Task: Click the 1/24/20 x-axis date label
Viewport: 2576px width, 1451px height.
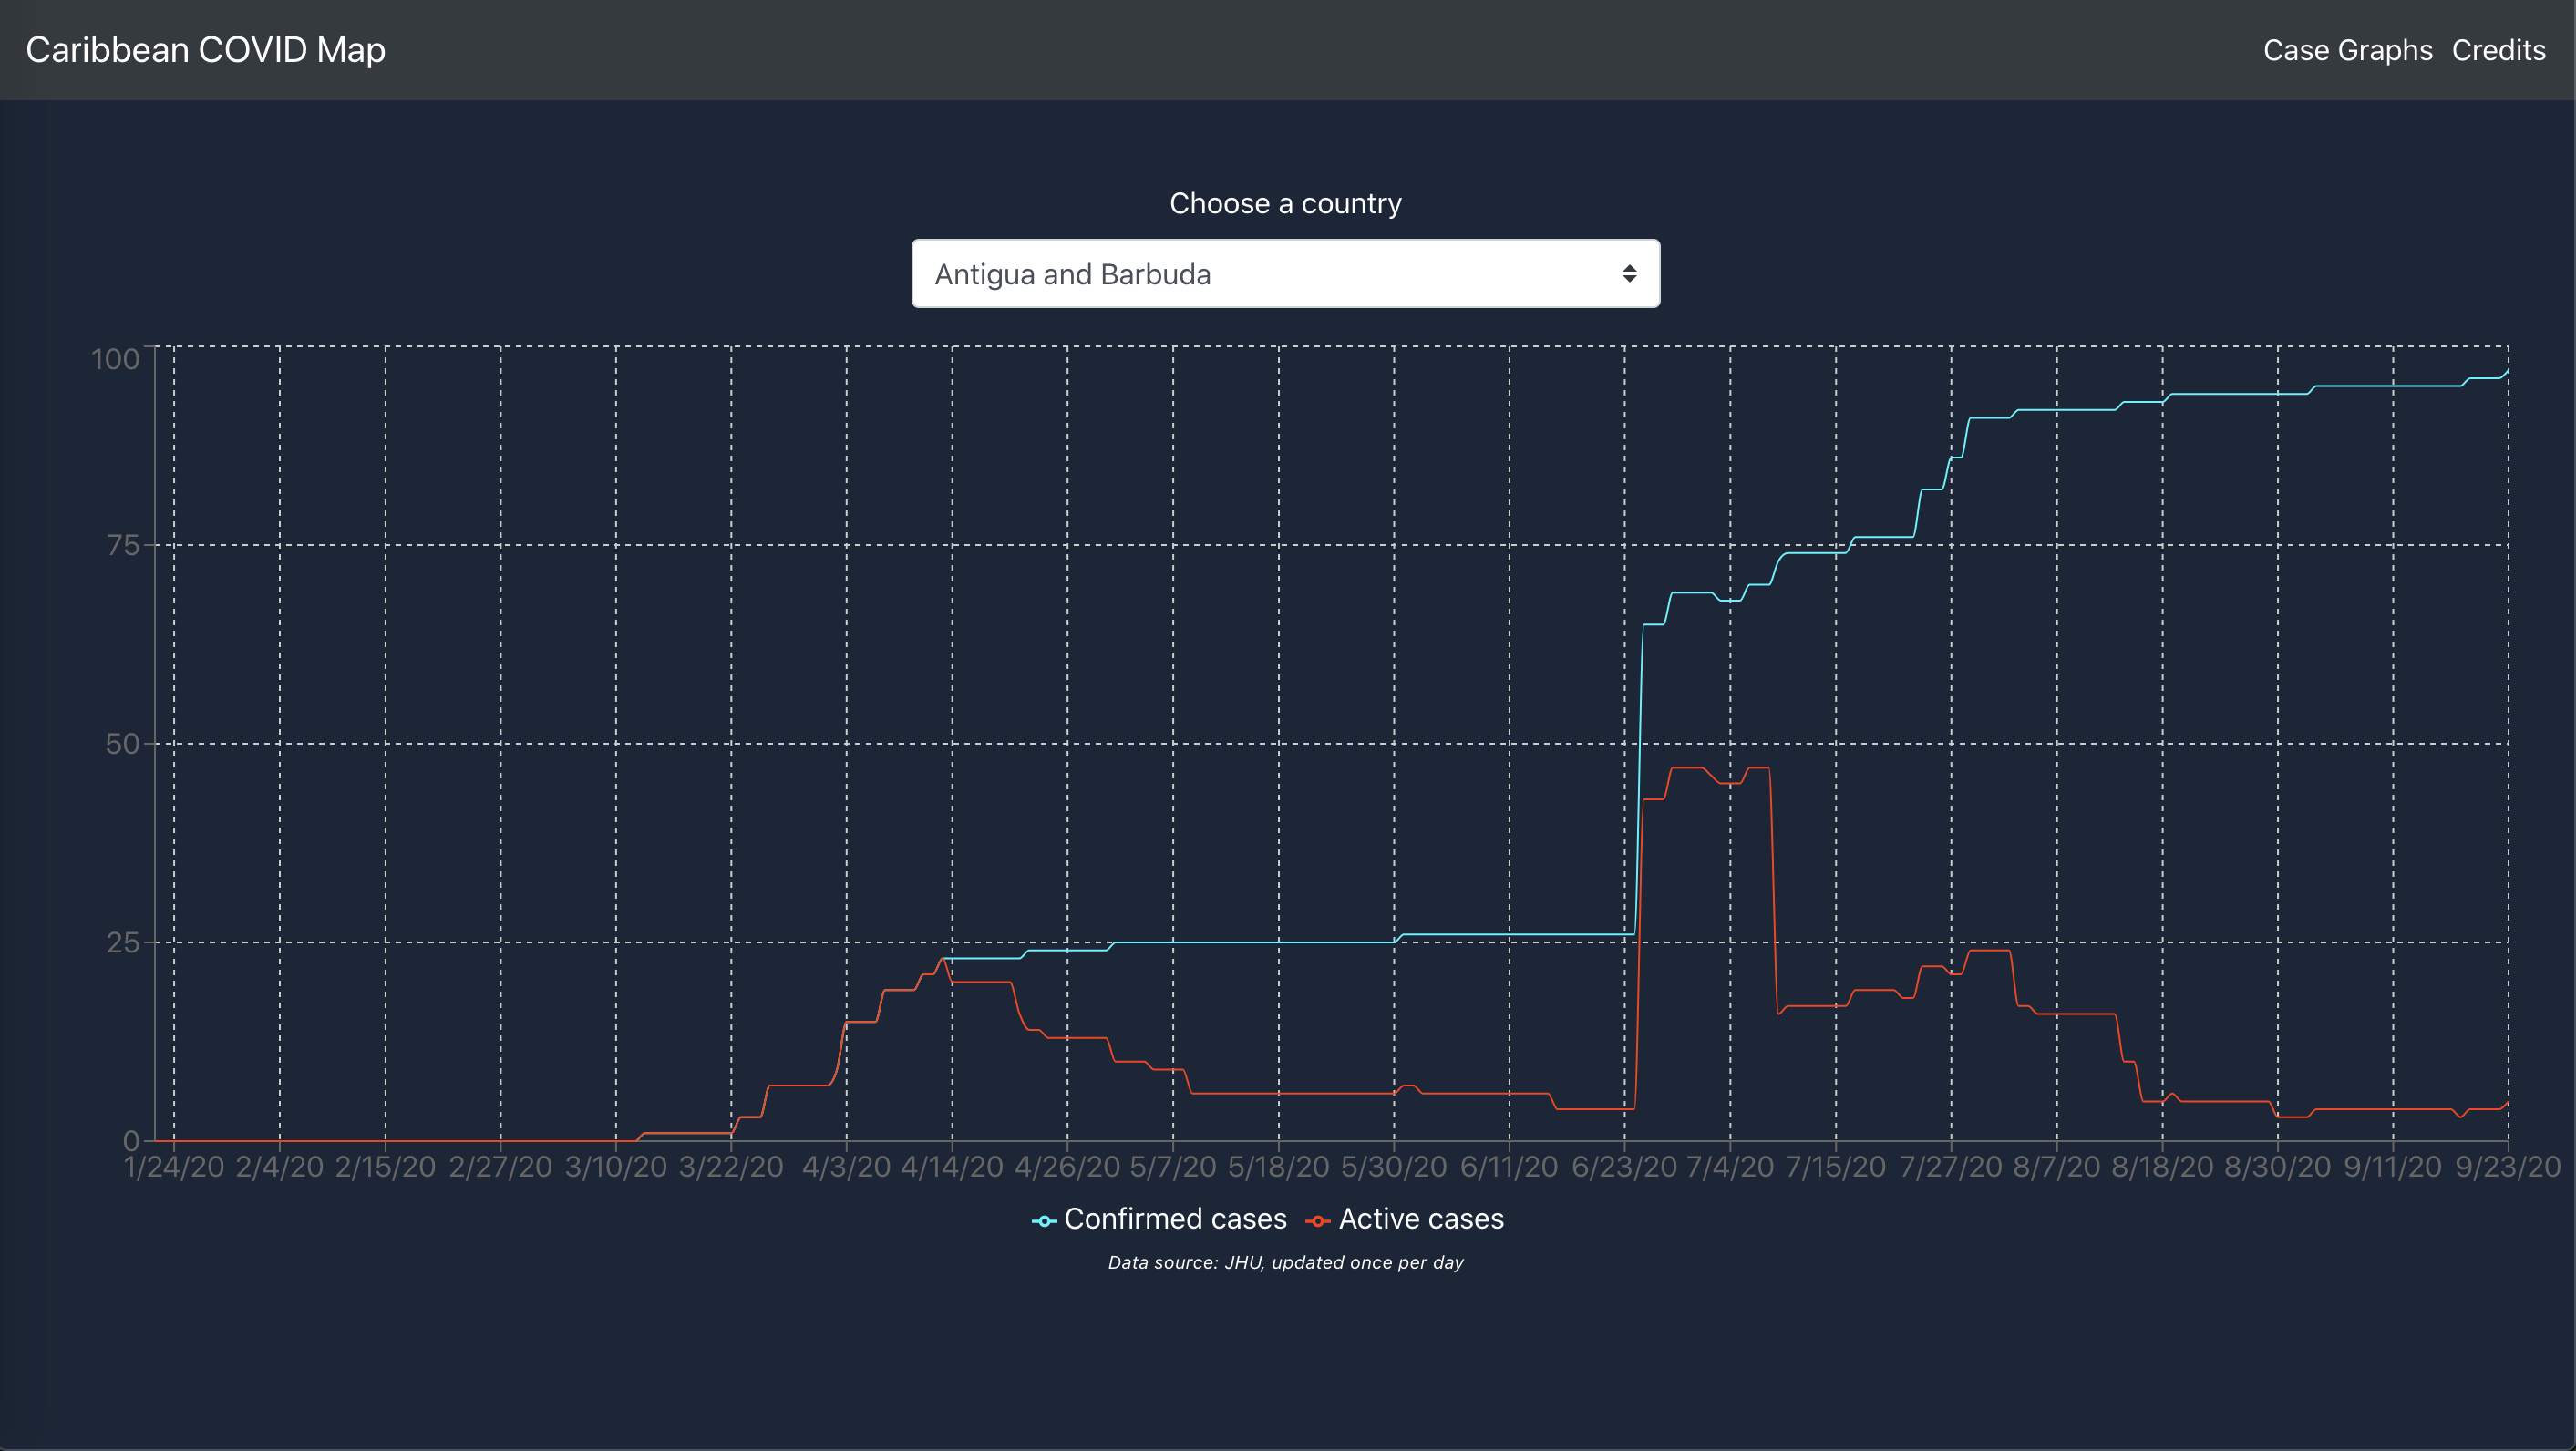Action: point(174,1167)
